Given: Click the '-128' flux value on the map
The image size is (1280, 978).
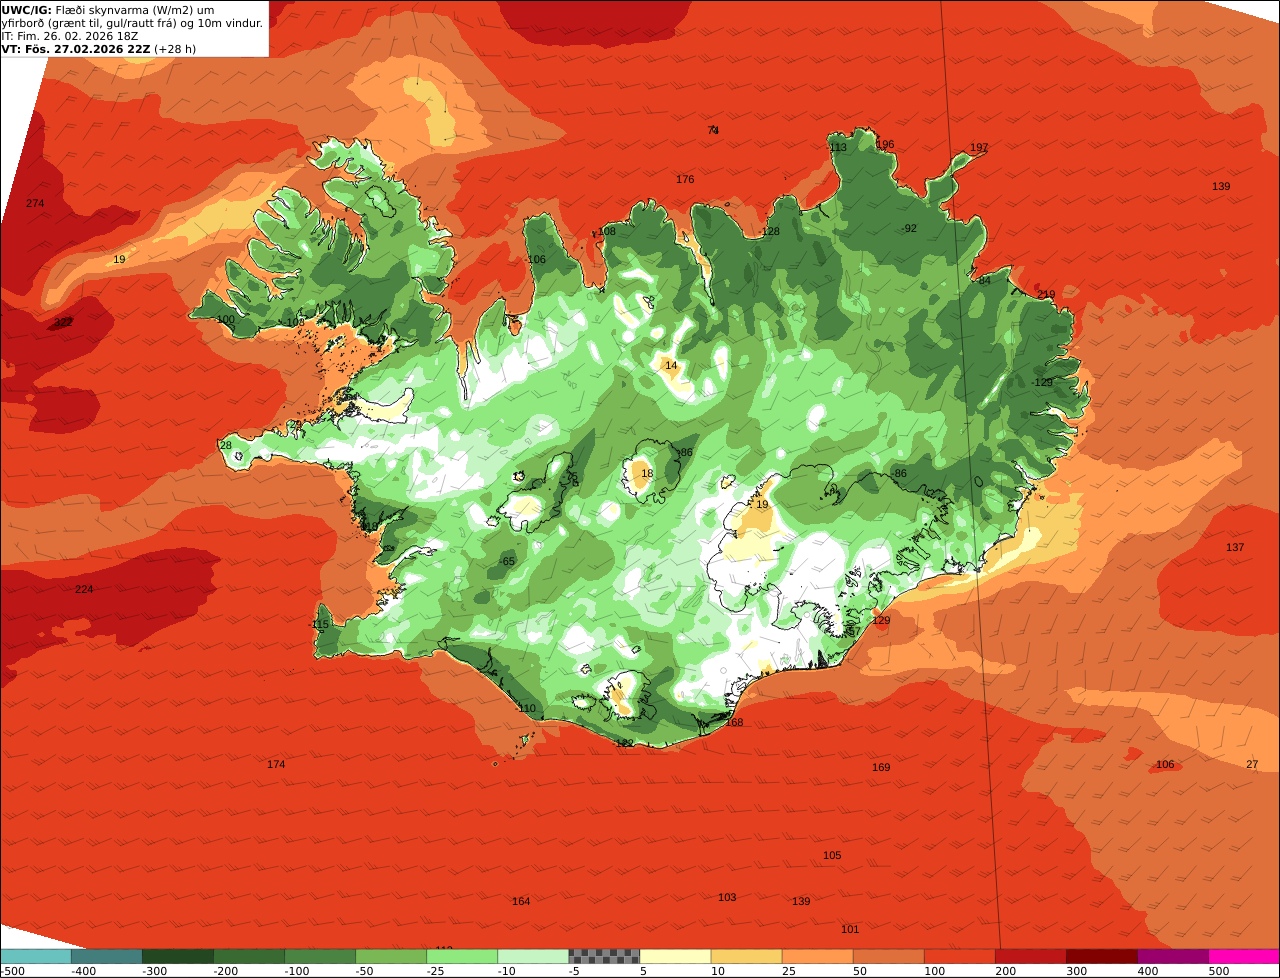Looking at the screenshot, I should [768, 231].
